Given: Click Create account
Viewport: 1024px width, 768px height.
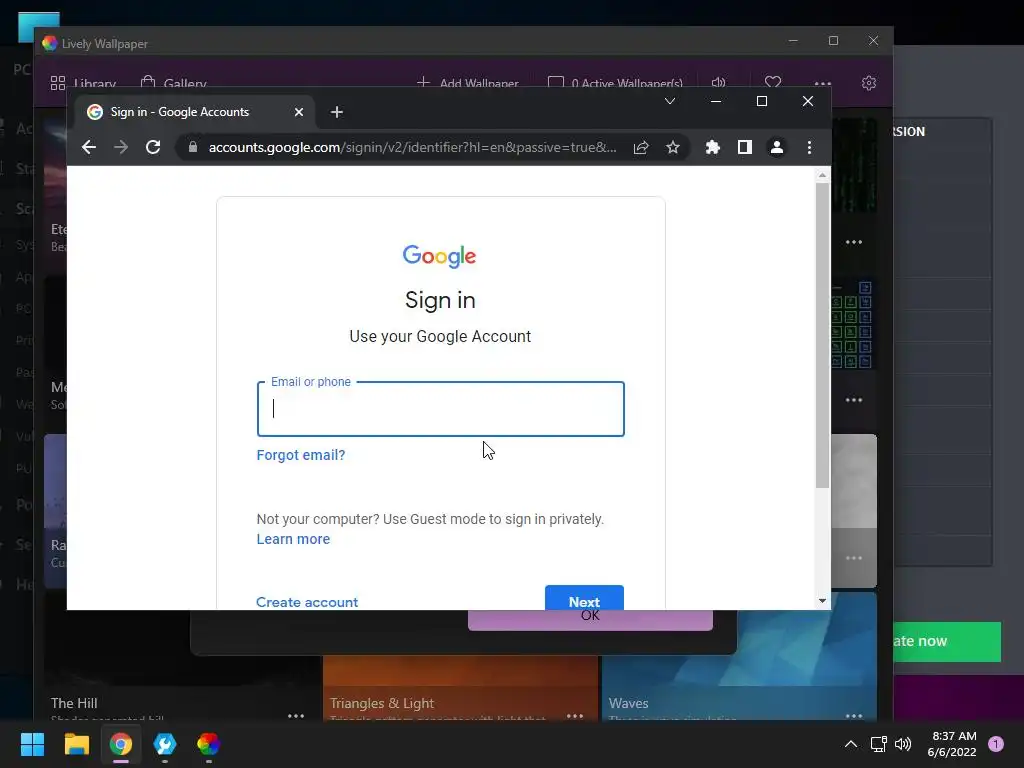Looking at the screenshot, I should click(x=307, y=601).
